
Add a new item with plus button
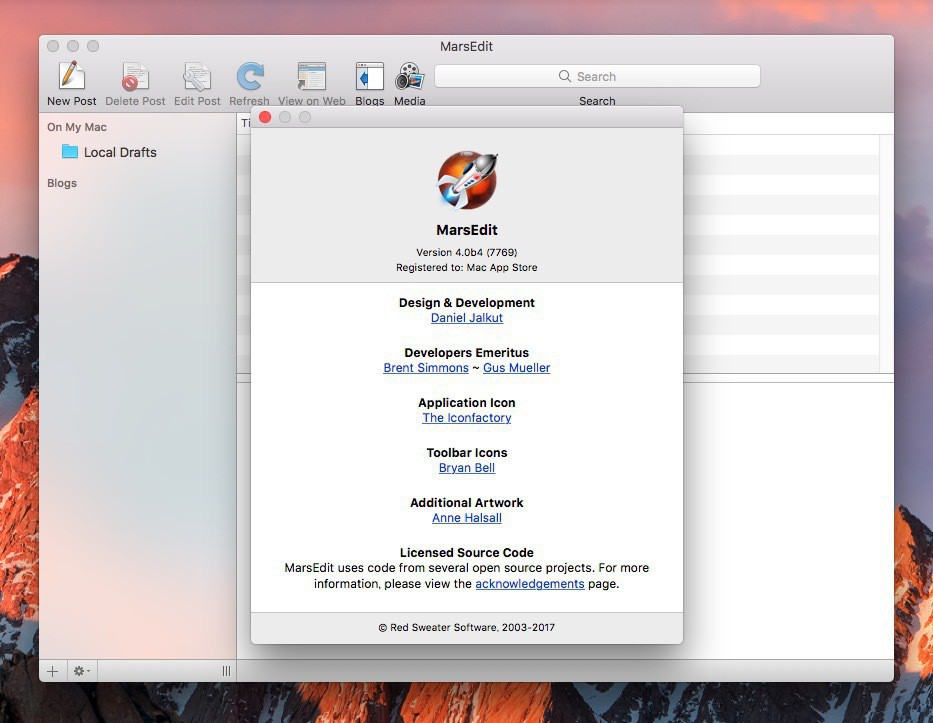pyautogui.click(x=53, y=671)
